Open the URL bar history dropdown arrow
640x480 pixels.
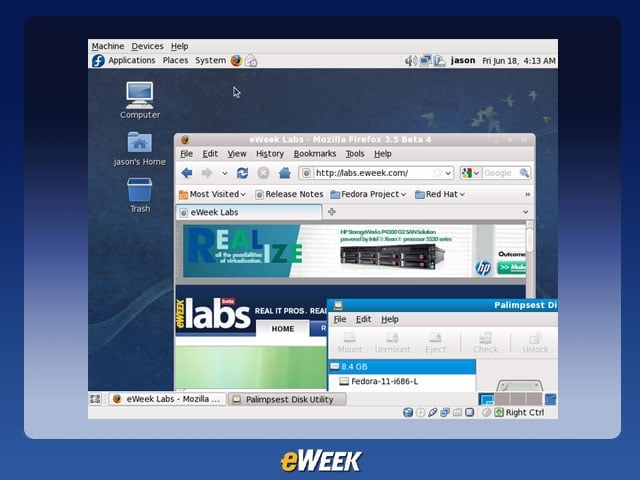pyautogui.click(x=448, y=173)
